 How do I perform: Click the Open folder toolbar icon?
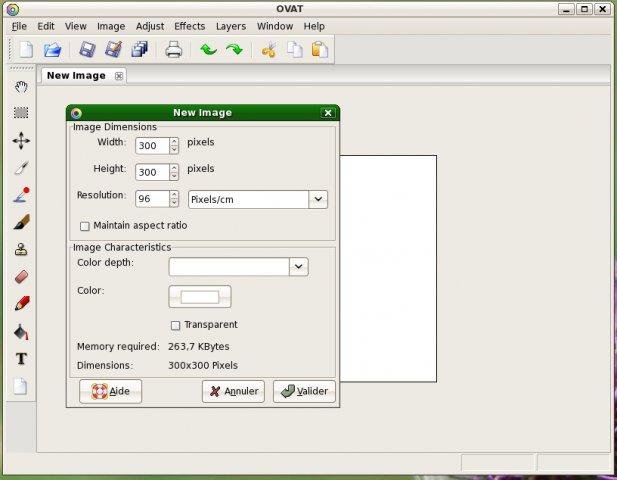[x=52, y=50]
